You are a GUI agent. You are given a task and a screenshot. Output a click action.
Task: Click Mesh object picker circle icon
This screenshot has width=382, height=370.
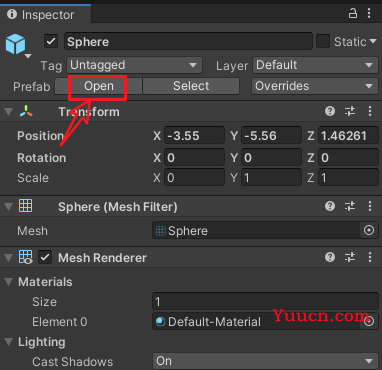point(369,230)
